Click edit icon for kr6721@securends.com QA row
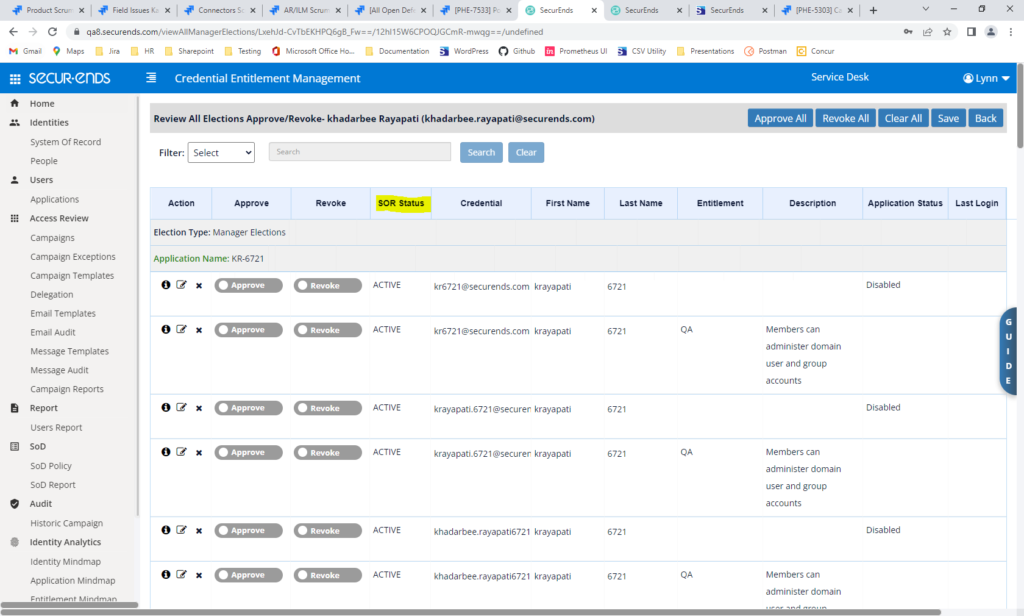This screenshot has height=616, width=1024. (182, 329)
